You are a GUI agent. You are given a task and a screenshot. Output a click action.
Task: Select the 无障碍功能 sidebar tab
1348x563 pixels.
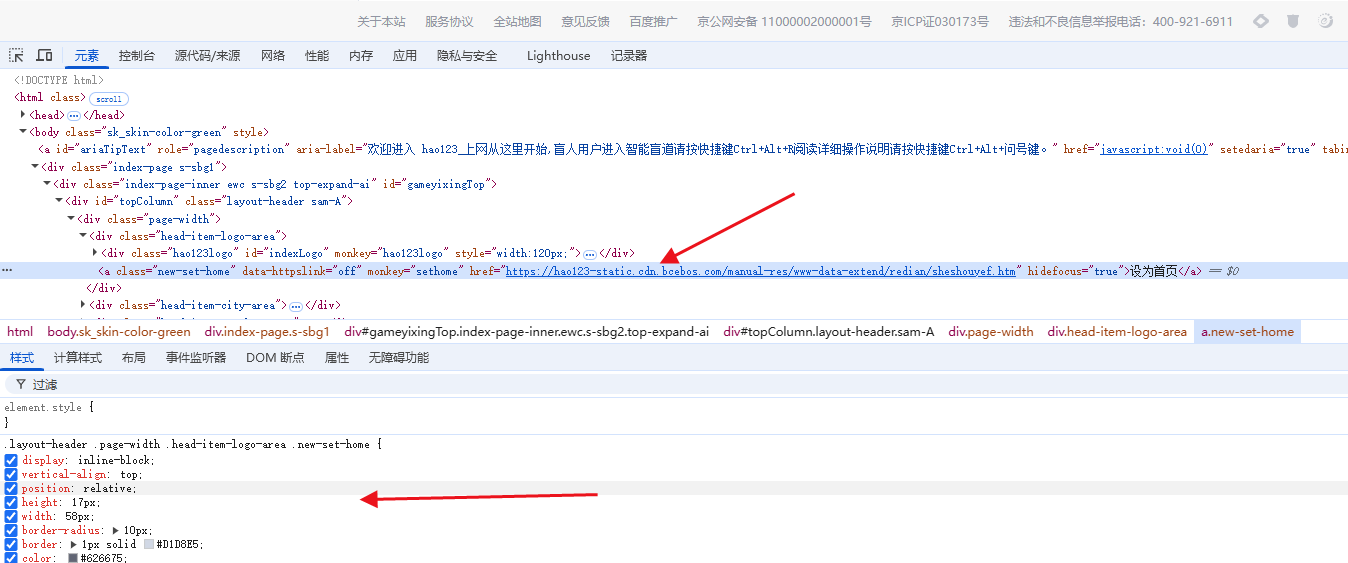pyautogui.click(x=399, y=358)
